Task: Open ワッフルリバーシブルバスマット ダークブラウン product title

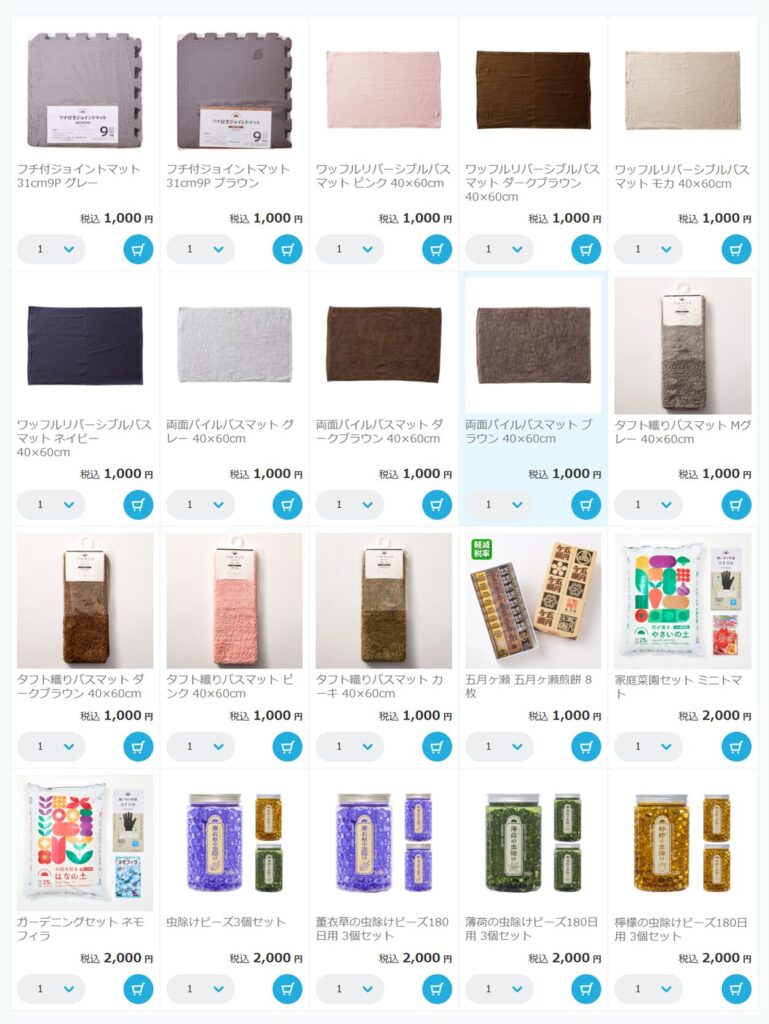Action: (532, 183)
